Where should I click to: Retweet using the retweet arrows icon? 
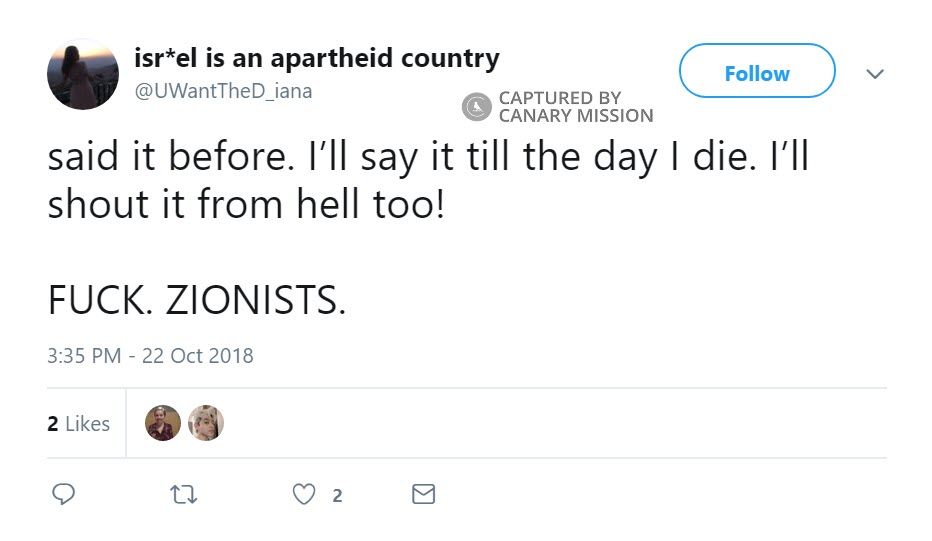point(183,494)
